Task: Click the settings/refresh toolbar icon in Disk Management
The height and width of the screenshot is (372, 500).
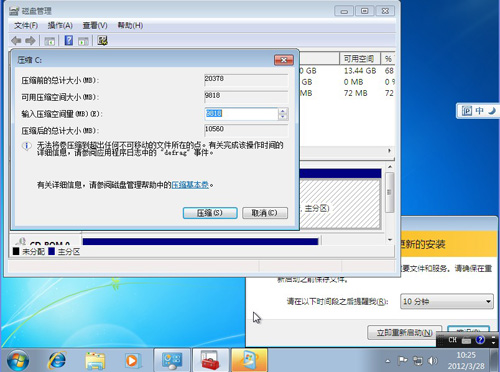Action: pyautogui.click(x=102, y=41)
